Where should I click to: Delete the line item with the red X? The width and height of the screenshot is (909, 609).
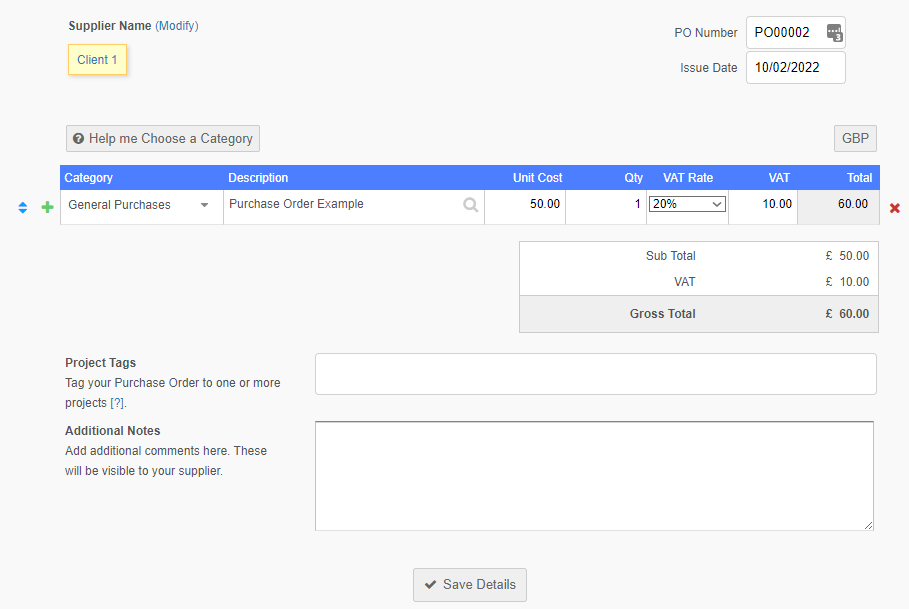pos(894,208)
